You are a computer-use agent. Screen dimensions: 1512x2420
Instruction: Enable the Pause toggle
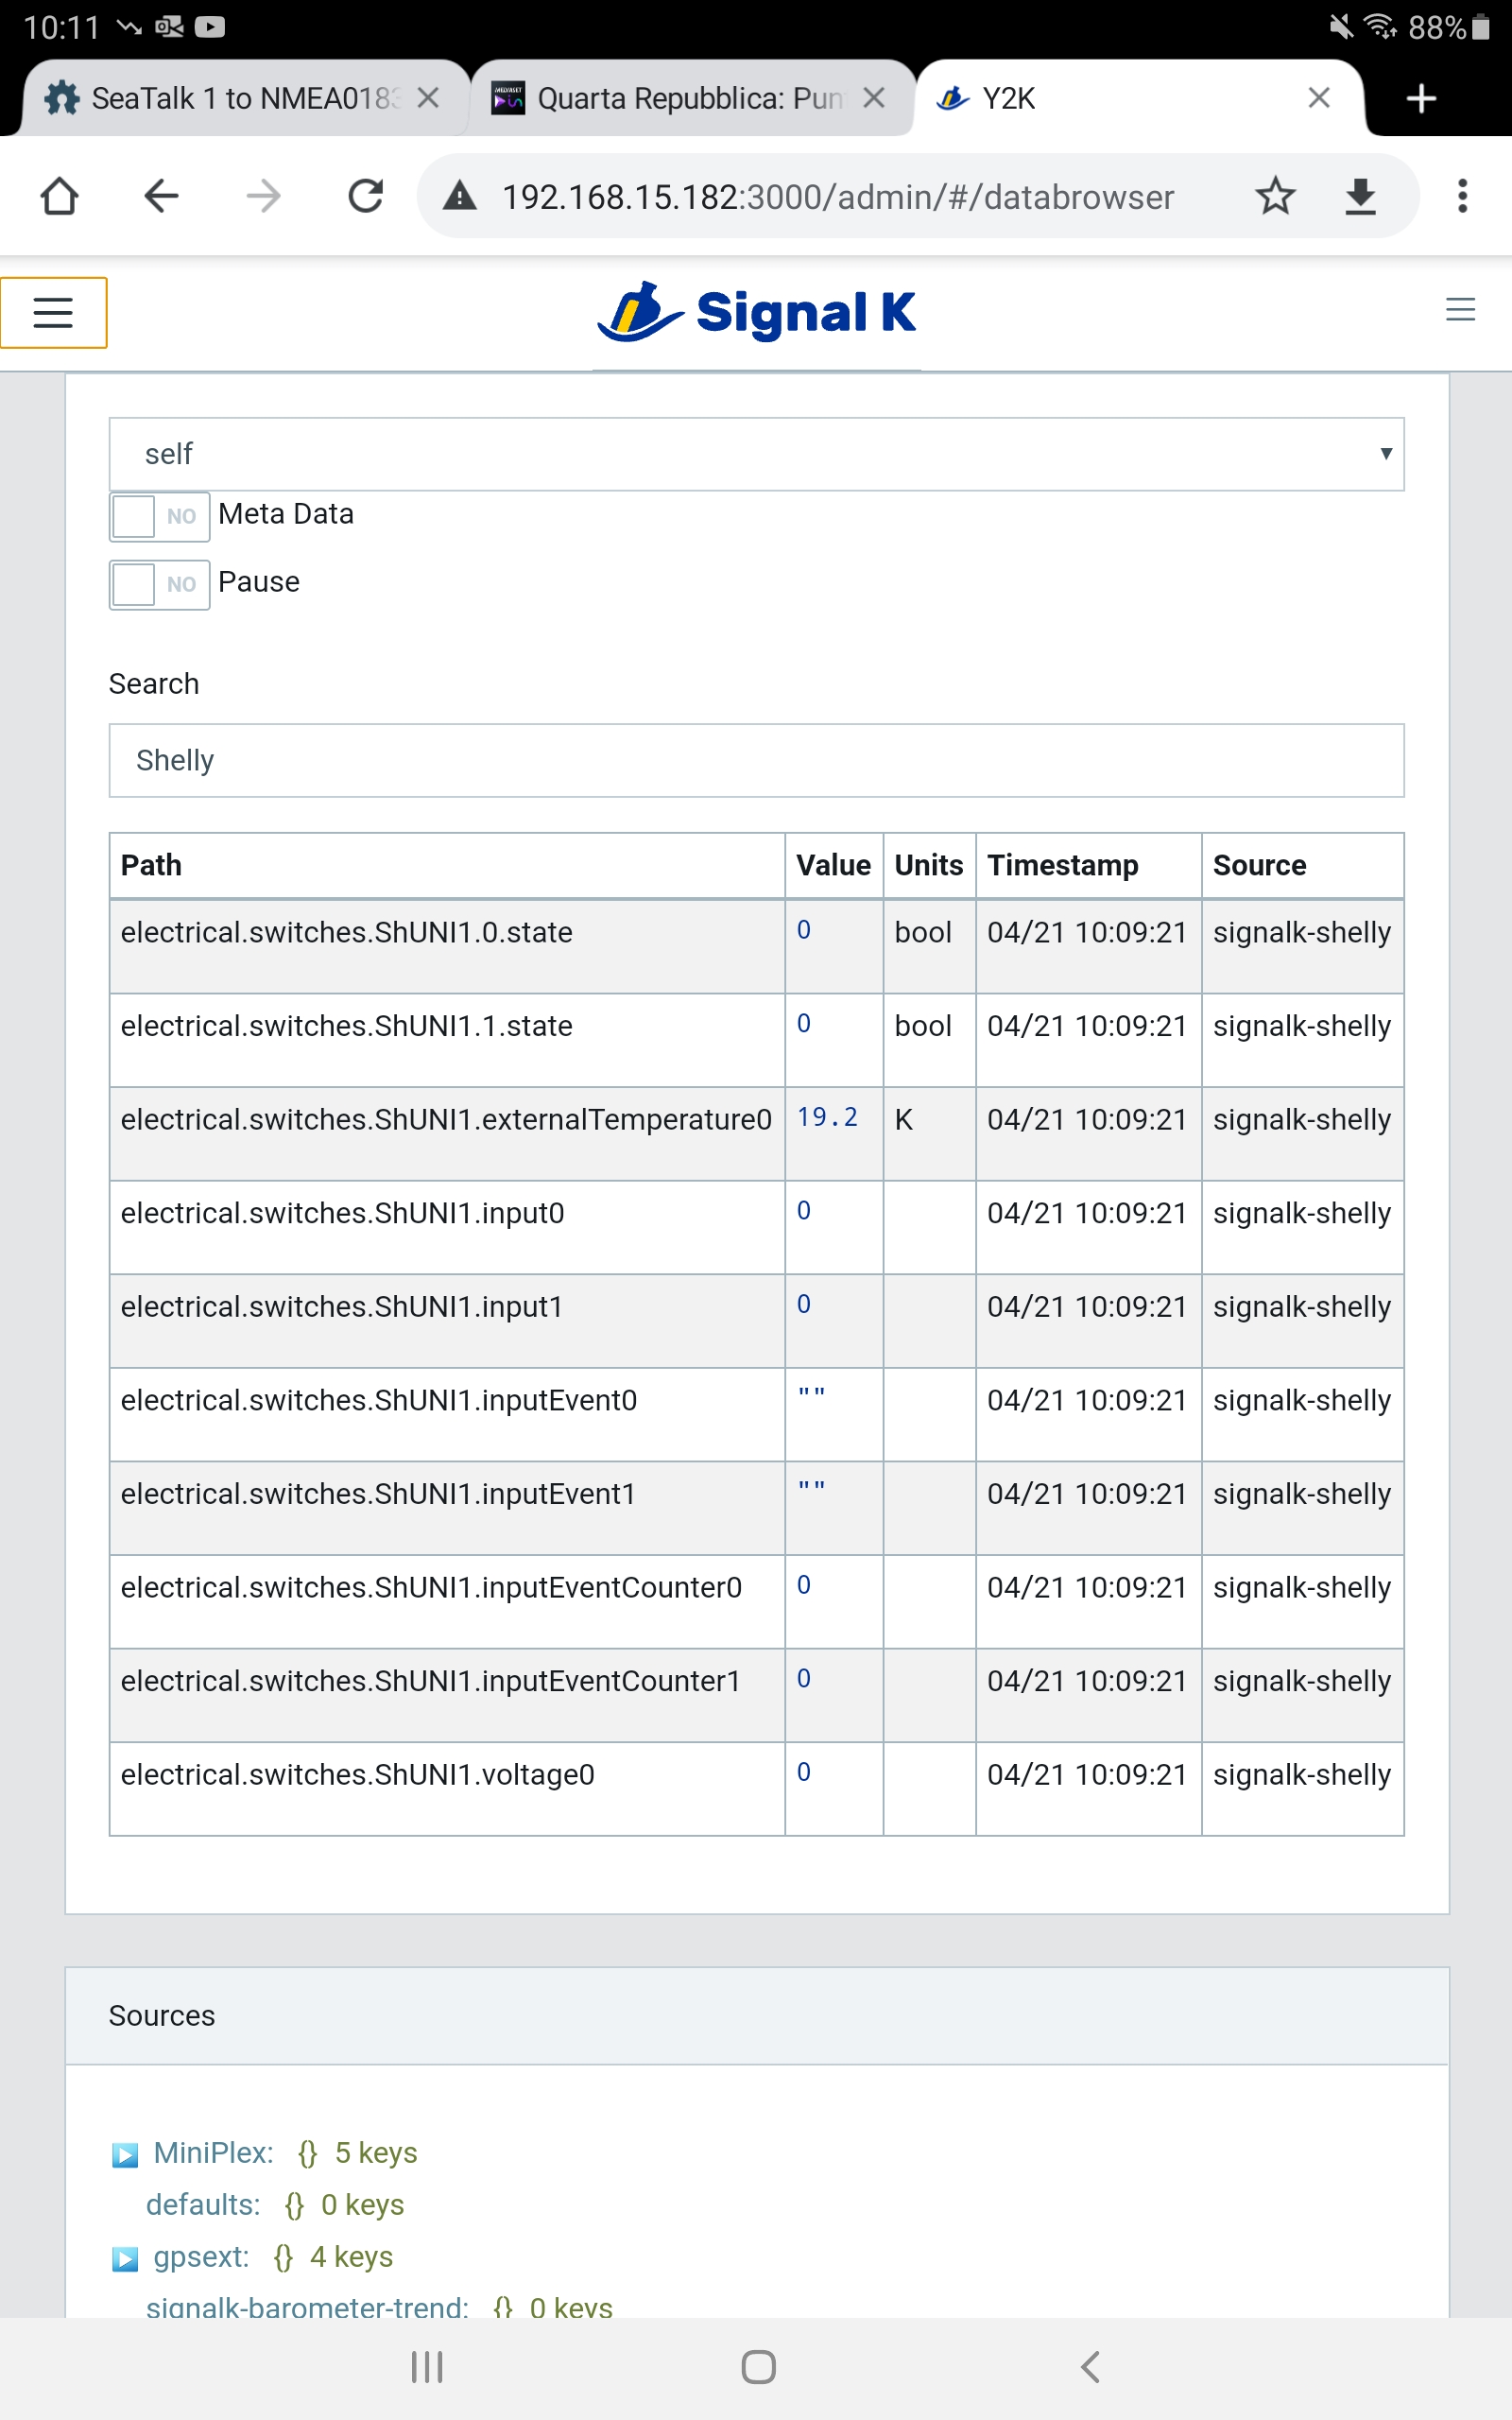click(x=158, y=584)
